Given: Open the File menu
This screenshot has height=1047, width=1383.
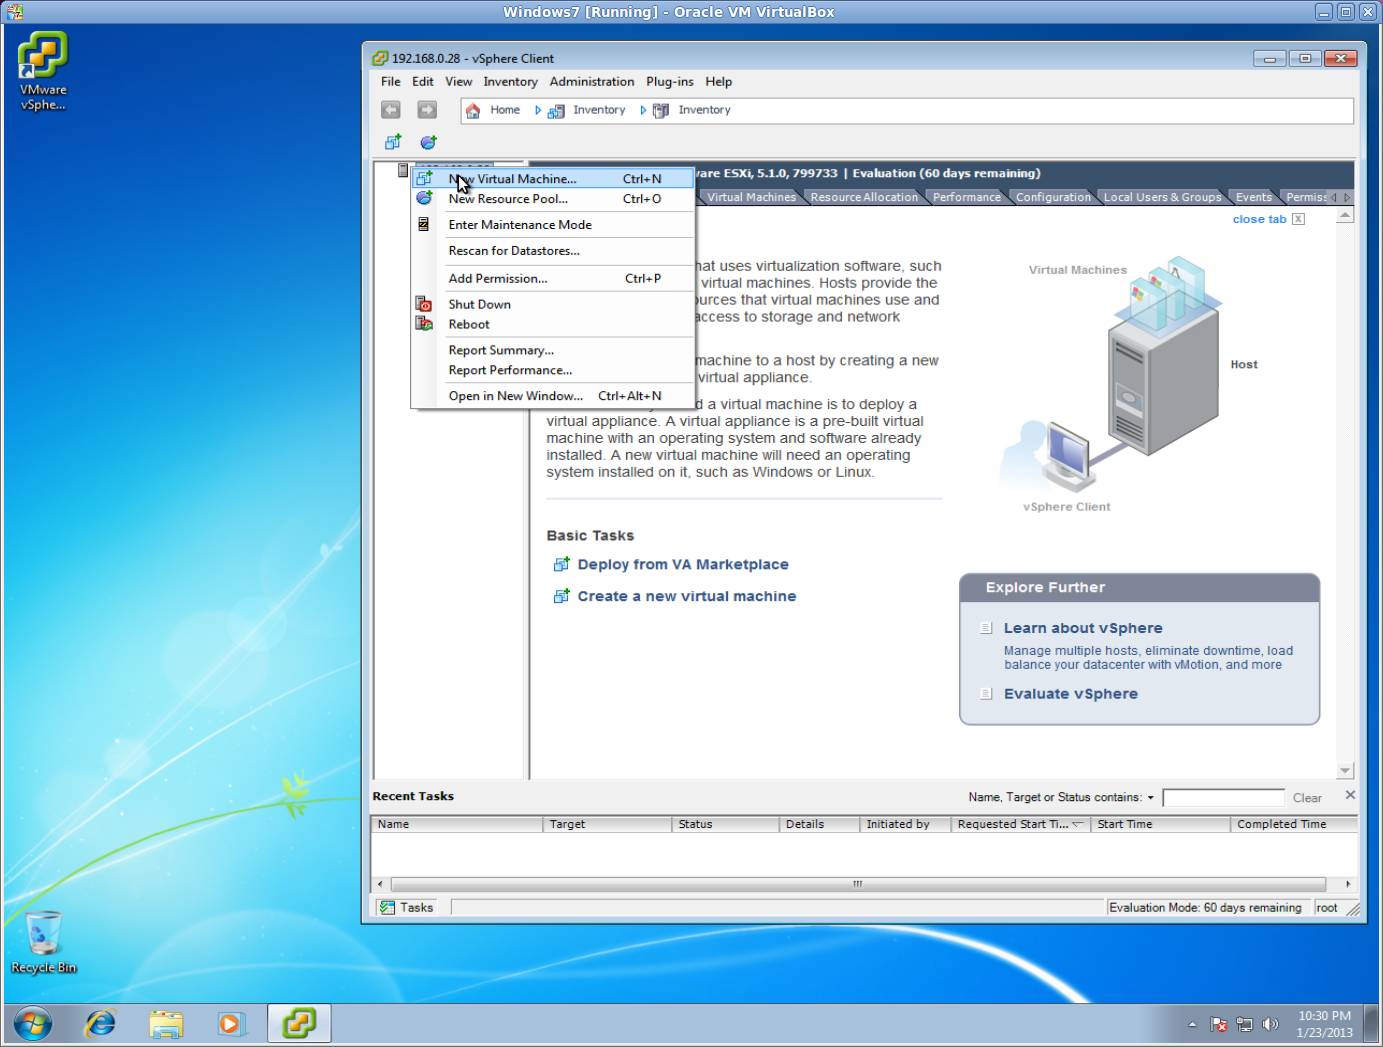Looking at the screenshot, I should pyautogui.click(x=391, y=82).
